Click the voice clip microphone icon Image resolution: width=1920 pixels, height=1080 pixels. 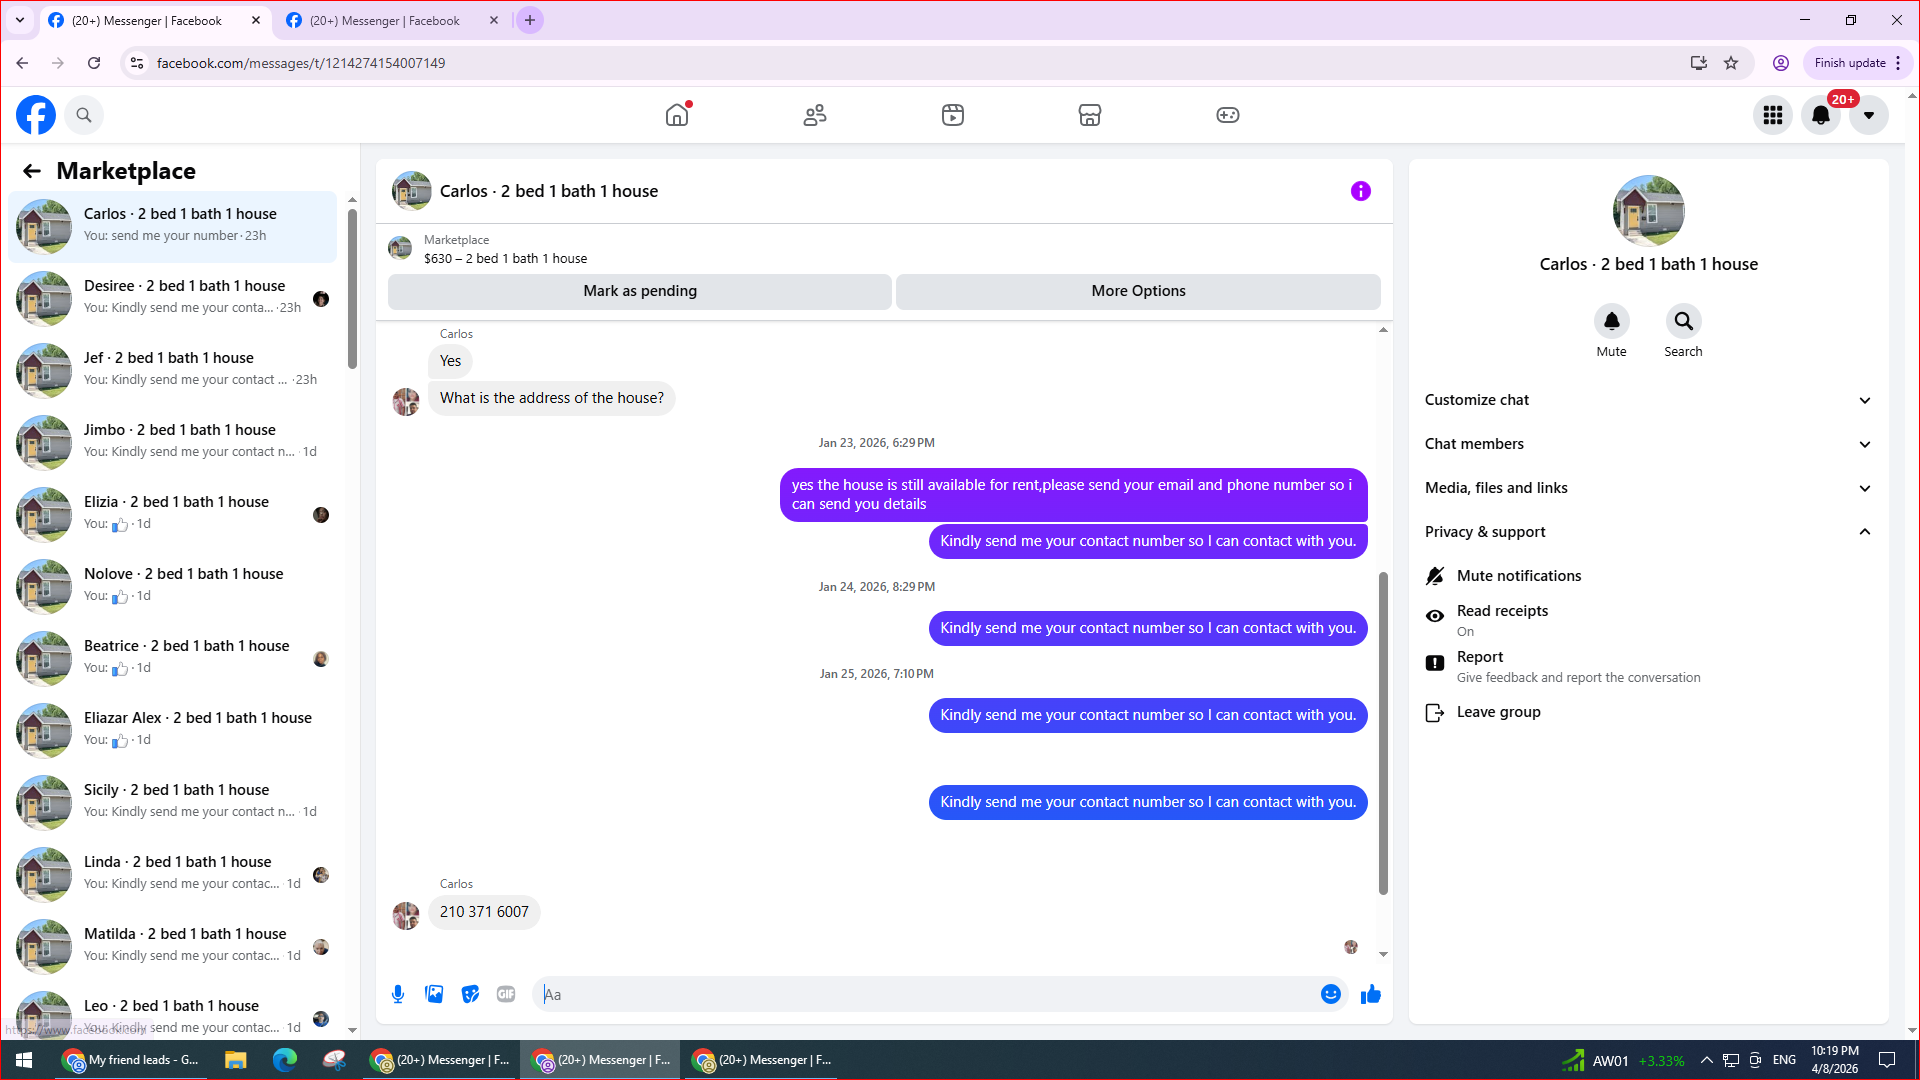[398, 994]
